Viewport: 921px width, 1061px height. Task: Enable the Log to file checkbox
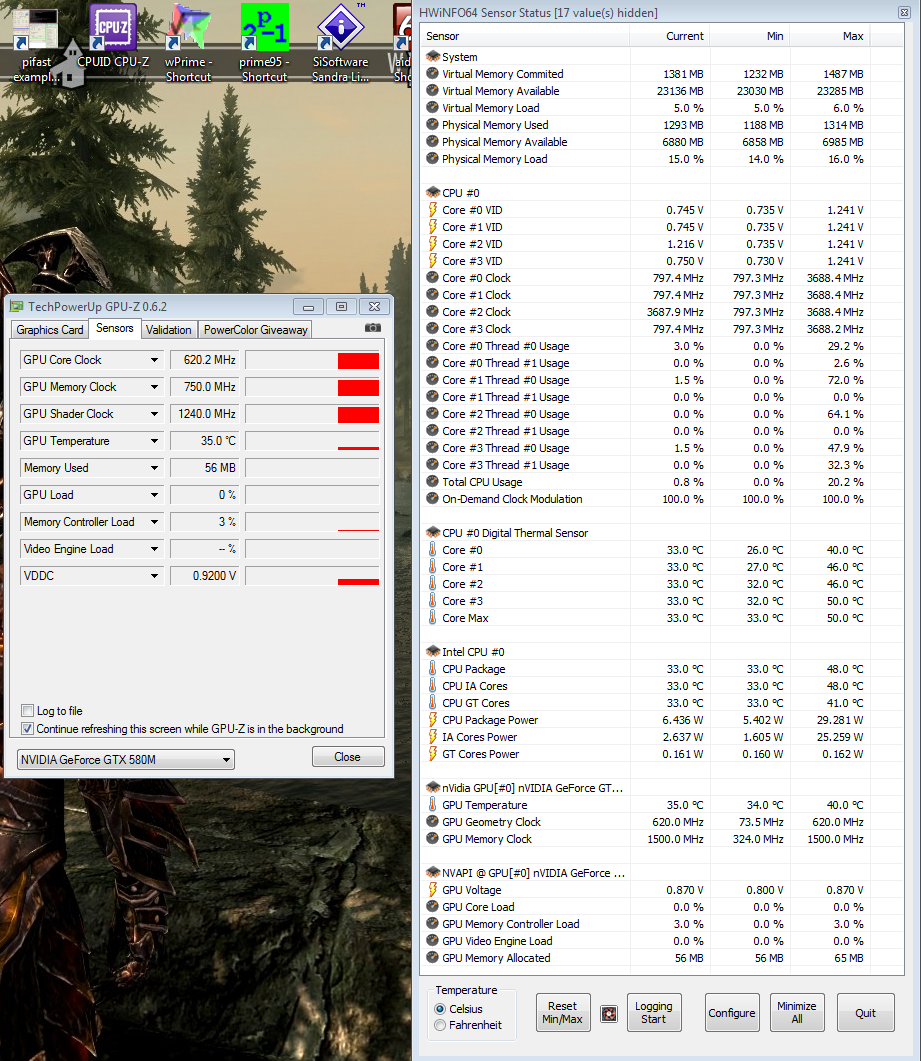(x=28, y=710)
